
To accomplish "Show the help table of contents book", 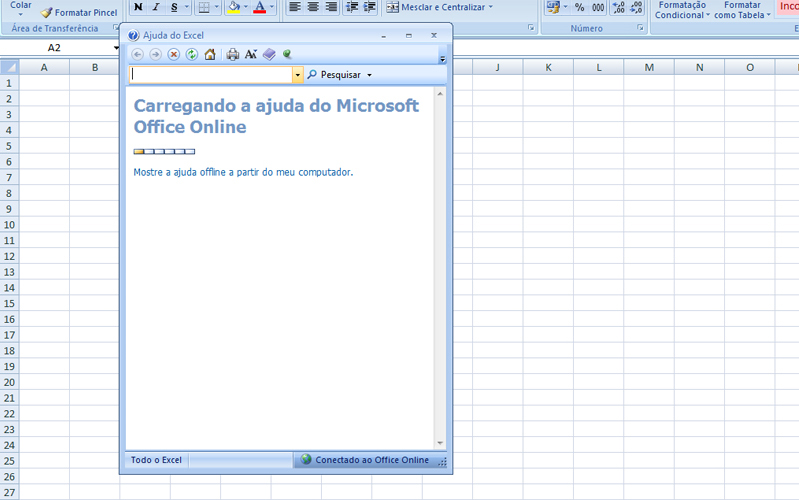I will pyautogui.click(x=269, y=55).
